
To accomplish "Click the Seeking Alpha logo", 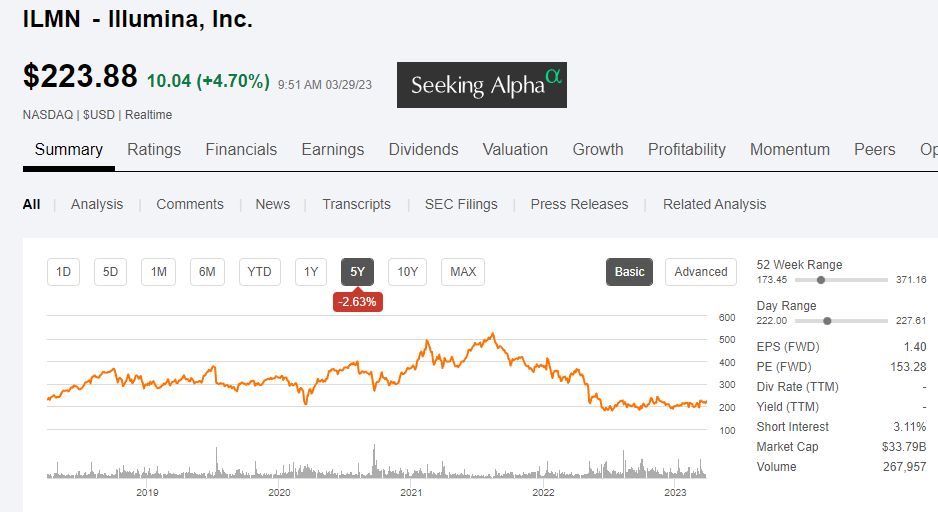I will pyautogui.click(x=482, y=85).
